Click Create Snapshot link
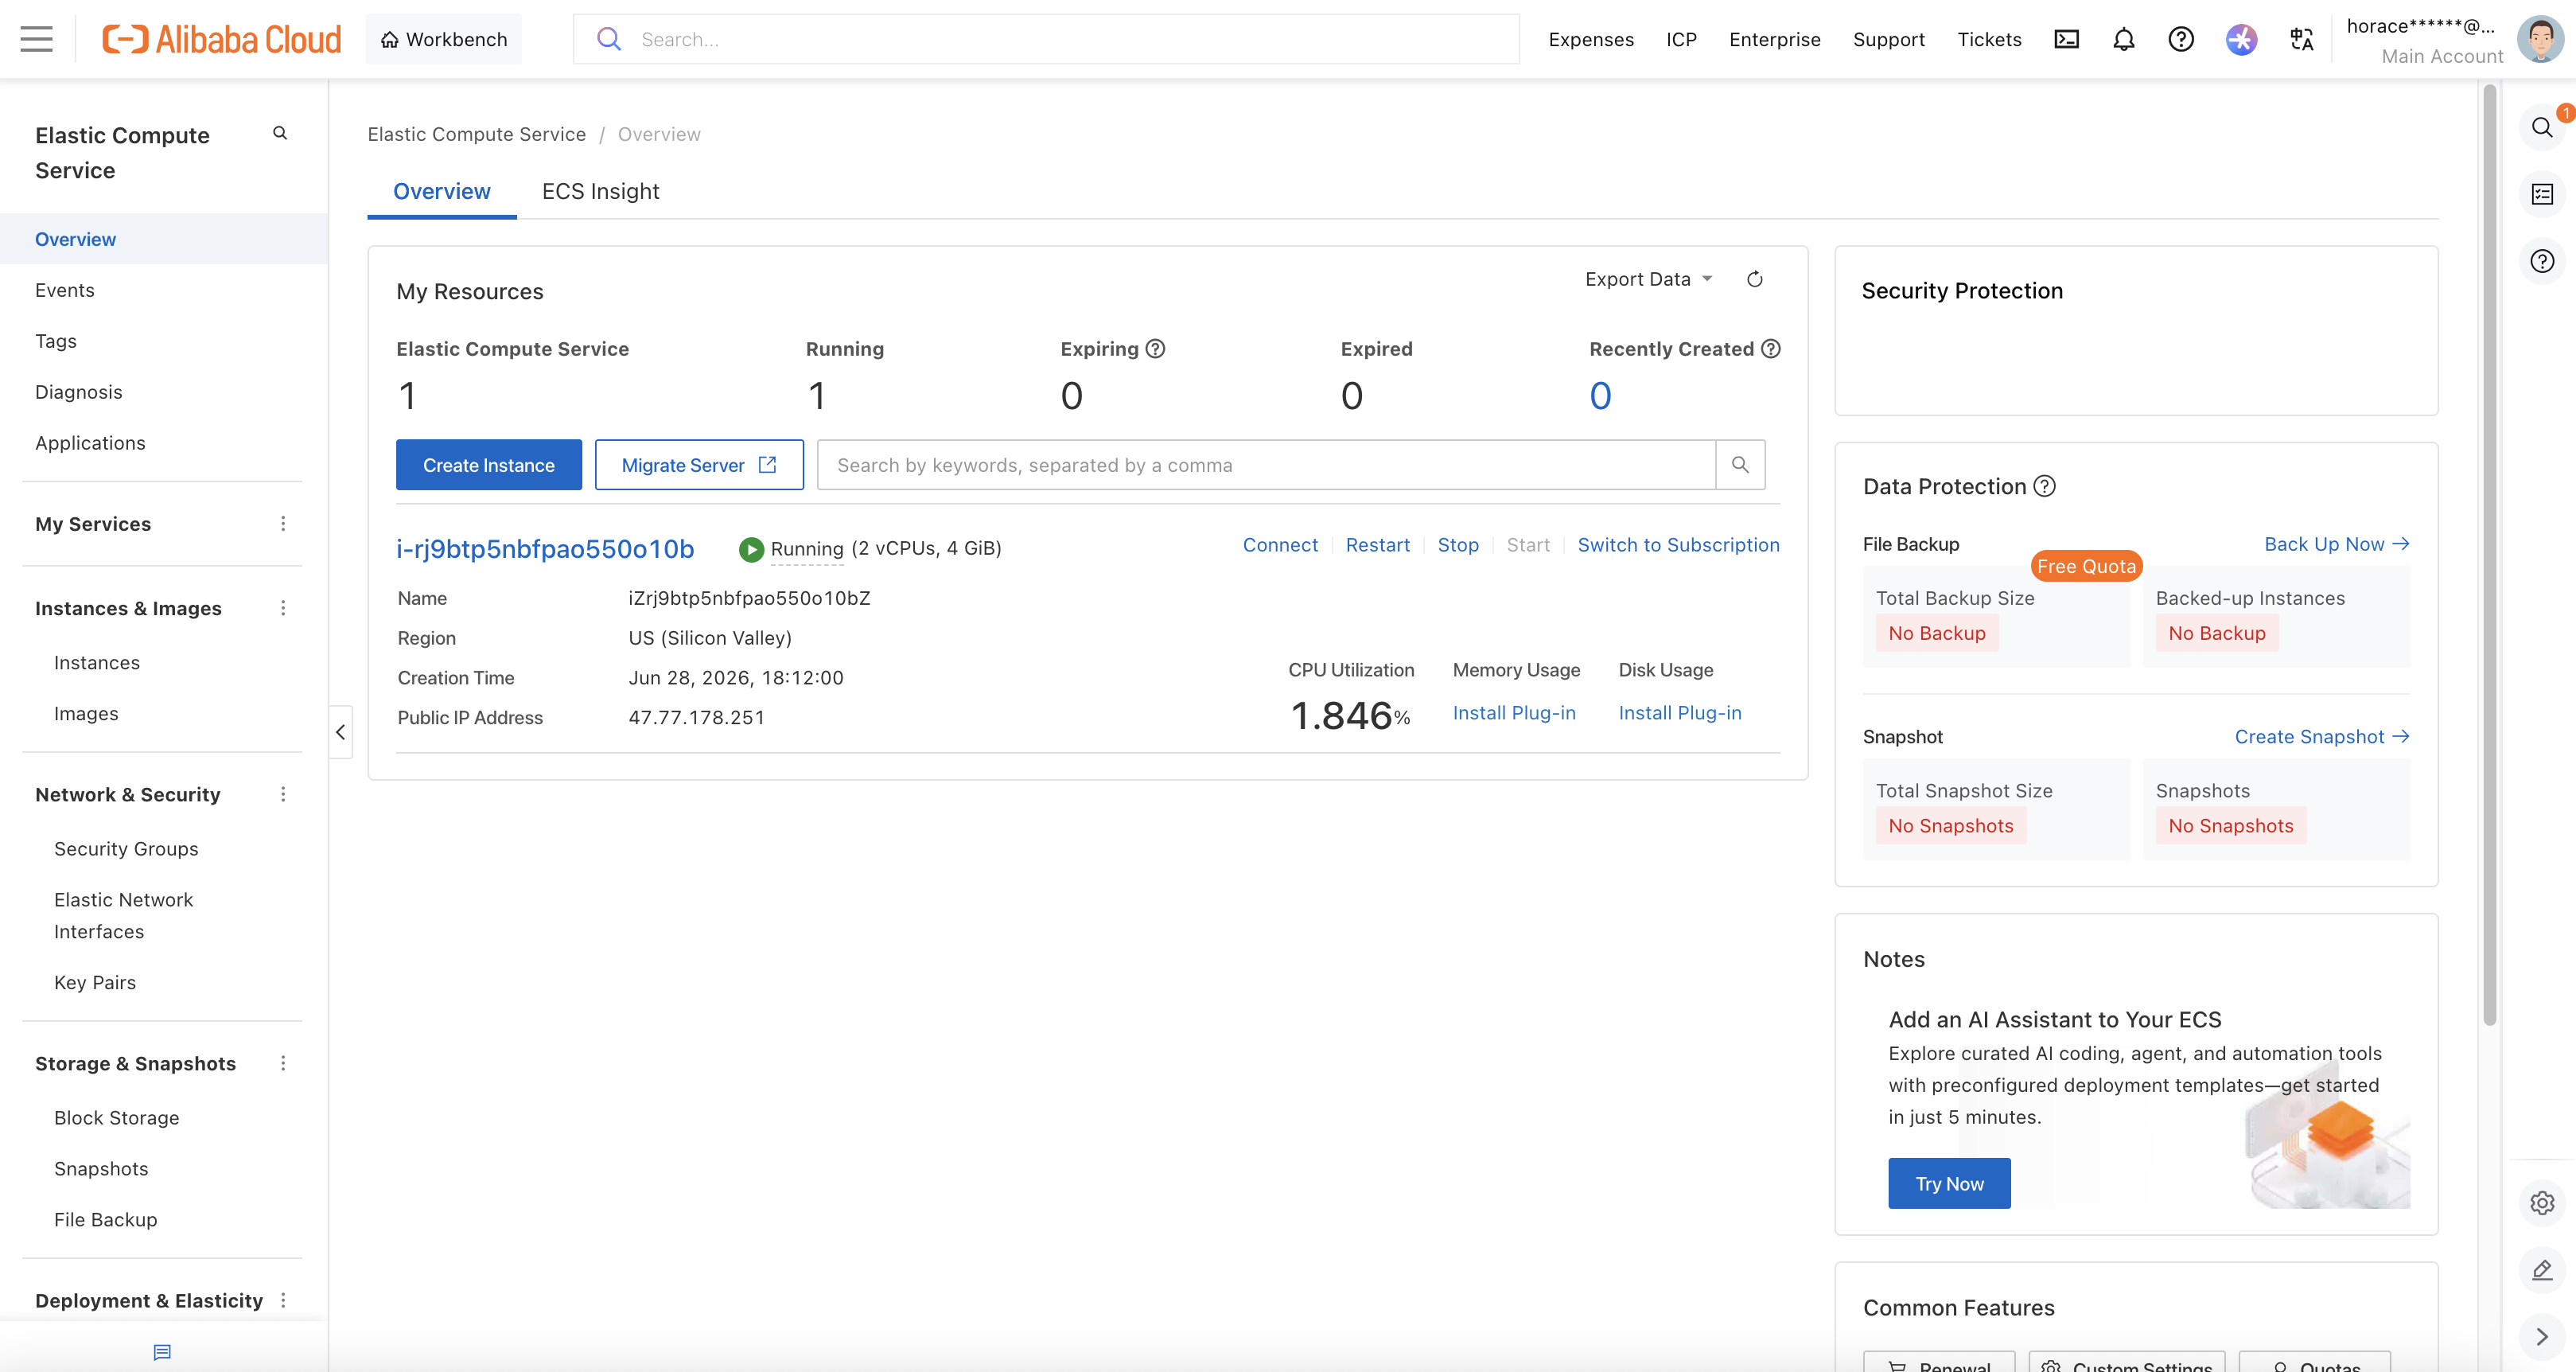The width and height of the screenshot is (2576, 1372). 2322,737
